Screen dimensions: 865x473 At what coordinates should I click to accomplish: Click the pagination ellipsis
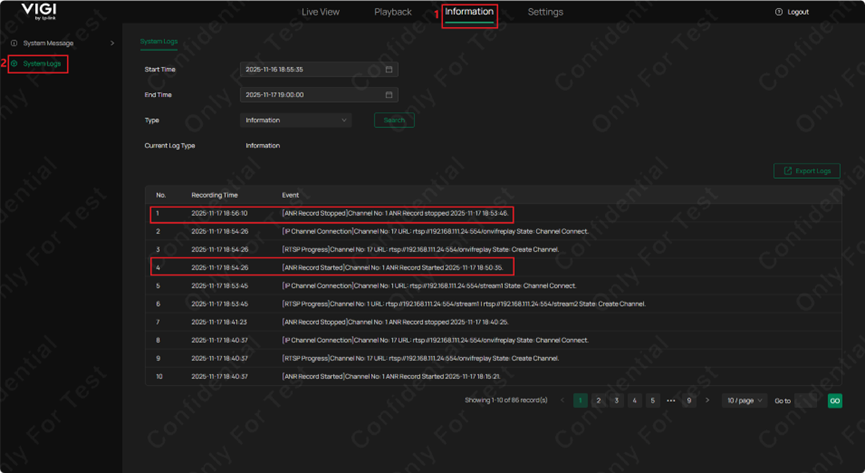671,401
